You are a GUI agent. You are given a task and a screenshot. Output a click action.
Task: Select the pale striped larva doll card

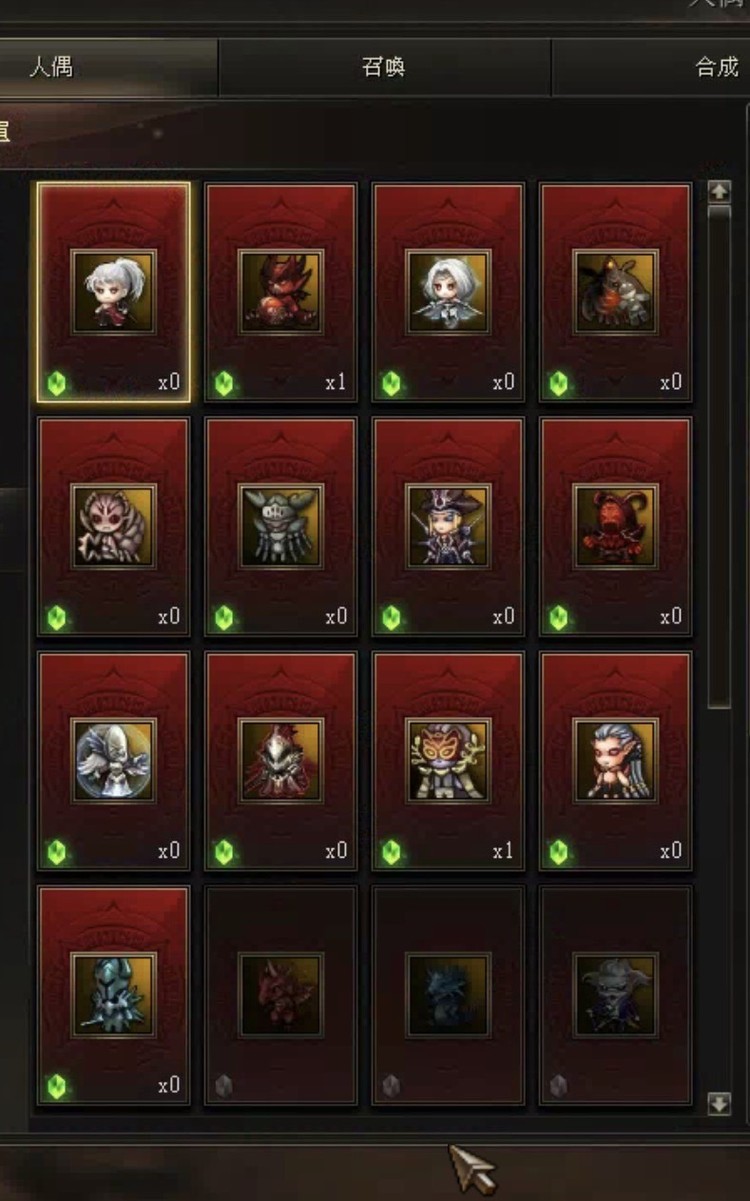pos(113,526)
